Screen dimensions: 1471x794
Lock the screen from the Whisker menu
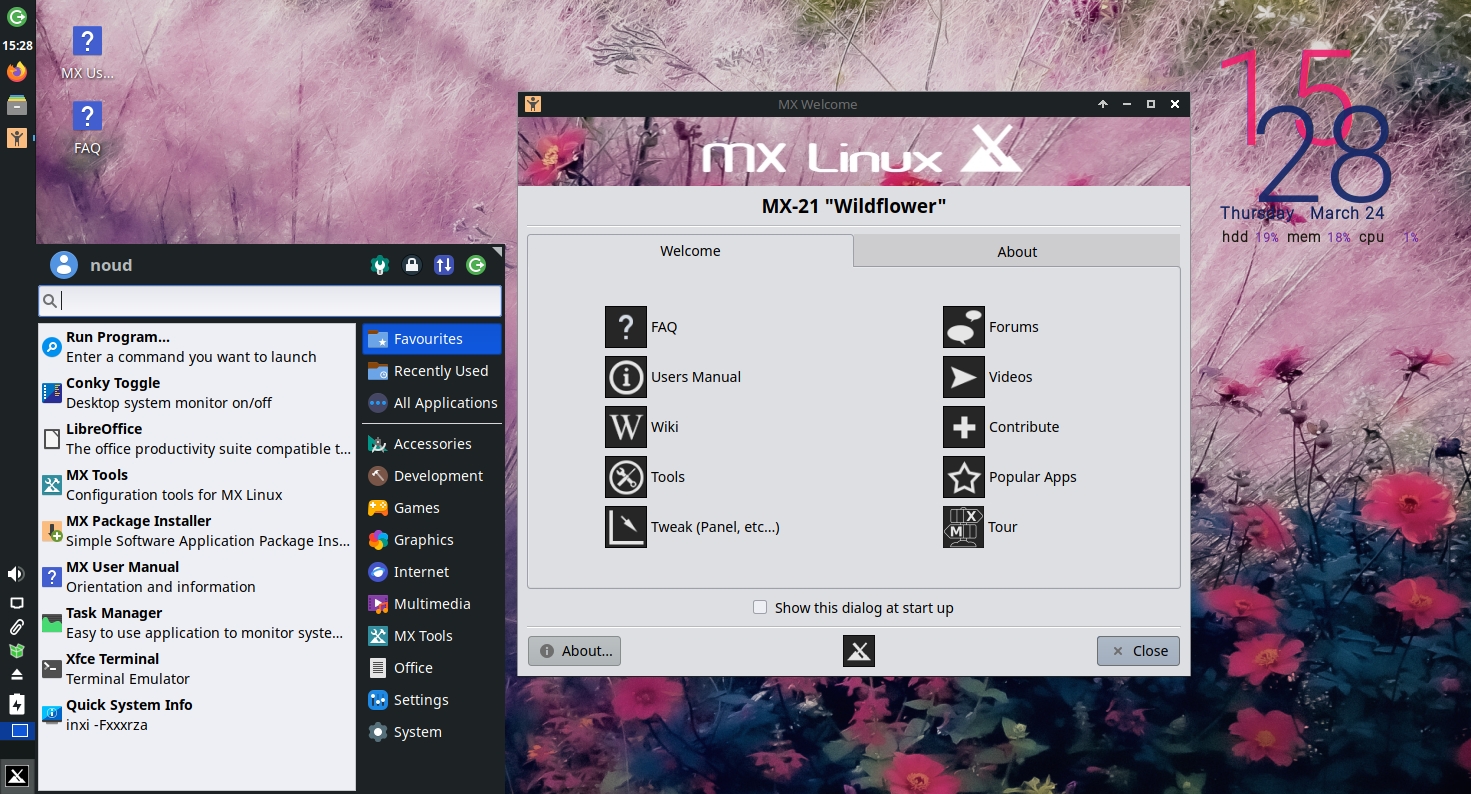click(x=412, y=265)
